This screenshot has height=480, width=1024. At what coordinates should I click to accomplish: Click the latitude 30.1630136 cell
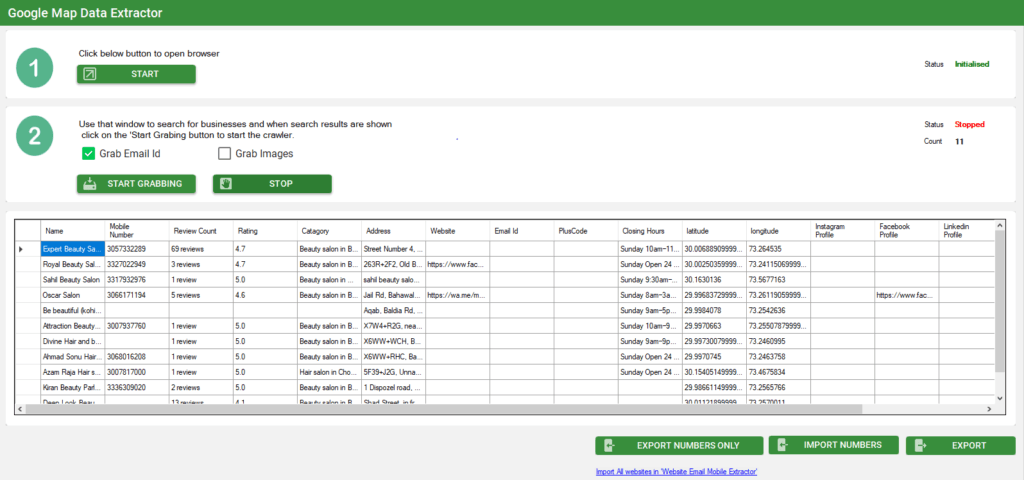tap(714, 280)
